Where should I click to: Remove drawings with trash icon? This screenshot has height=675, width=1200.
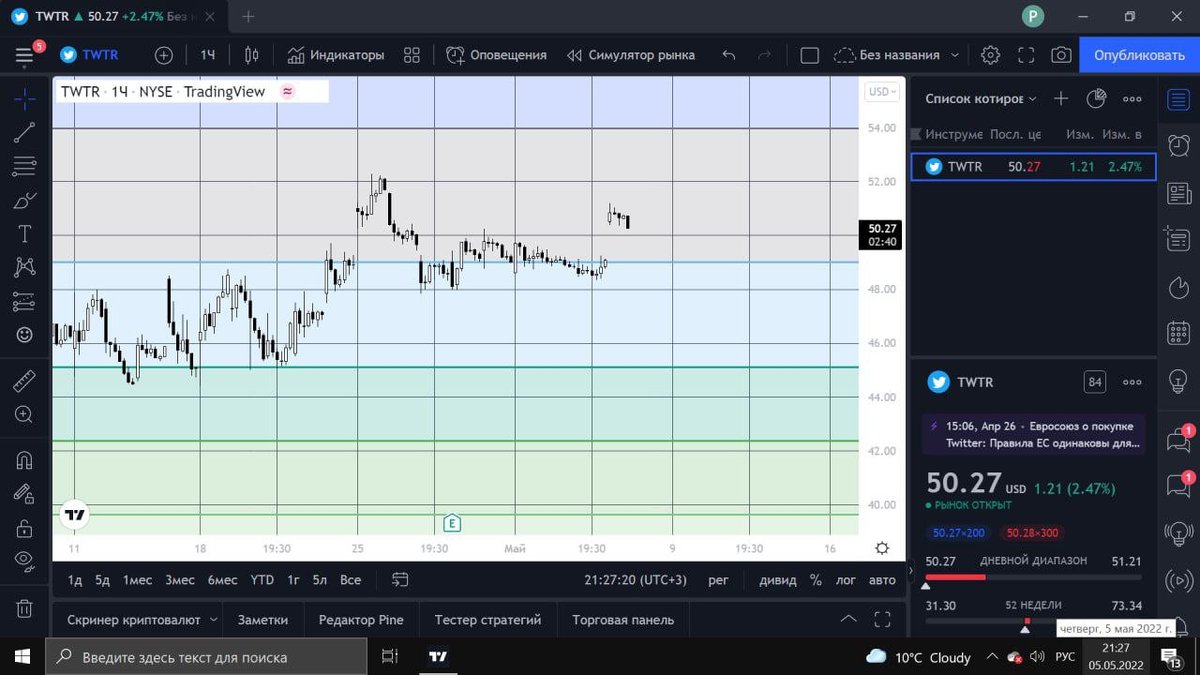click(25, 607)
